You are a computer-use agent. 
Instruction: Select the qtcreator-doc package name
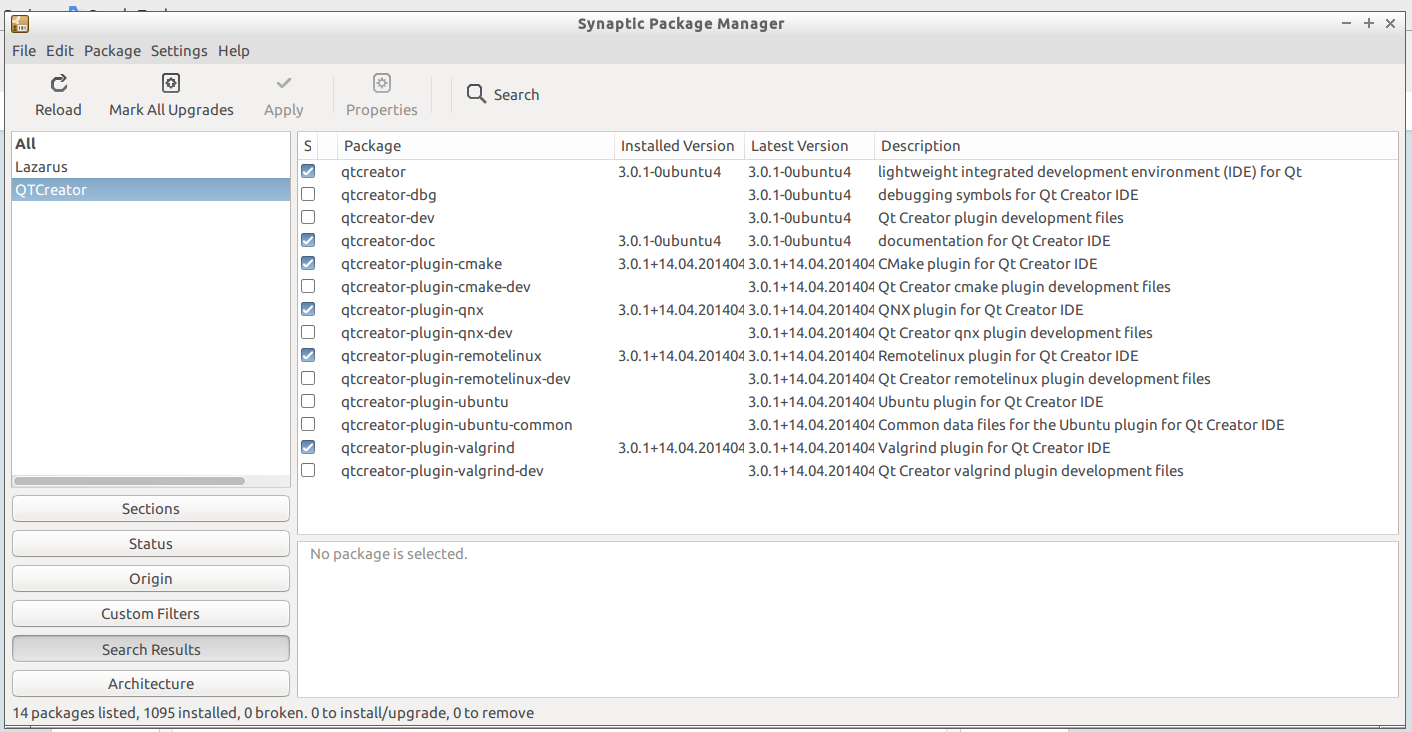pyautogui.click(x=388, y=241)
